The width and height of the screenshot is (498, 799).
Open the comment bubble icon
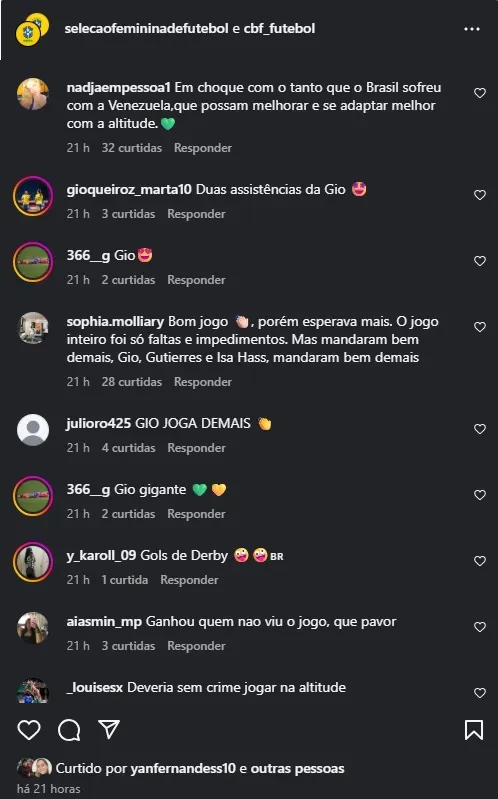[x=69, y=730]
